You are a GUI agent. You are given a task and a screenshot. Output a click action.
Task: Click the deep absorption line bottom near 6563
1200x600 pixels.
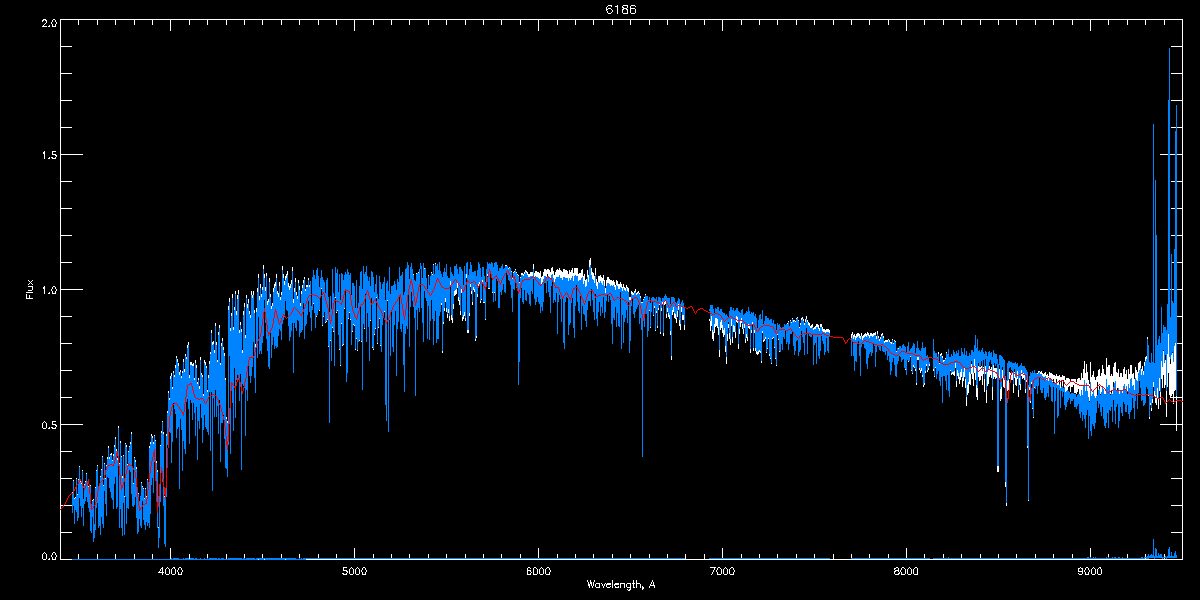(642, 455)
